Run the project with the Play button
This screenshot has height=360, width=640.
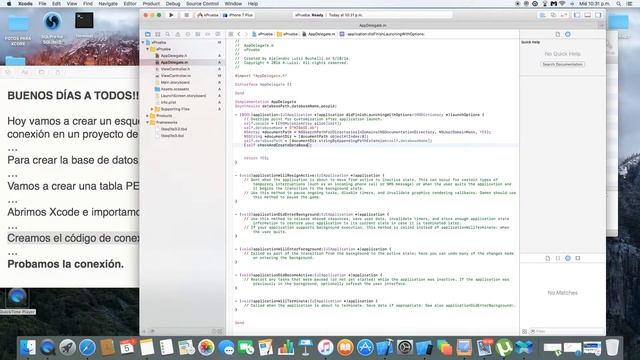click(171, 15)
